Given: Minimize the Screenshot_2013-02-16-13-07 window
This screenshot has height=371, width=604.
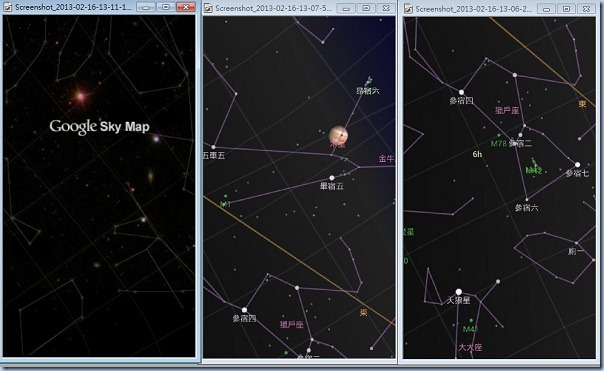Looking at the screenshot, I should [x=346, y=8].
